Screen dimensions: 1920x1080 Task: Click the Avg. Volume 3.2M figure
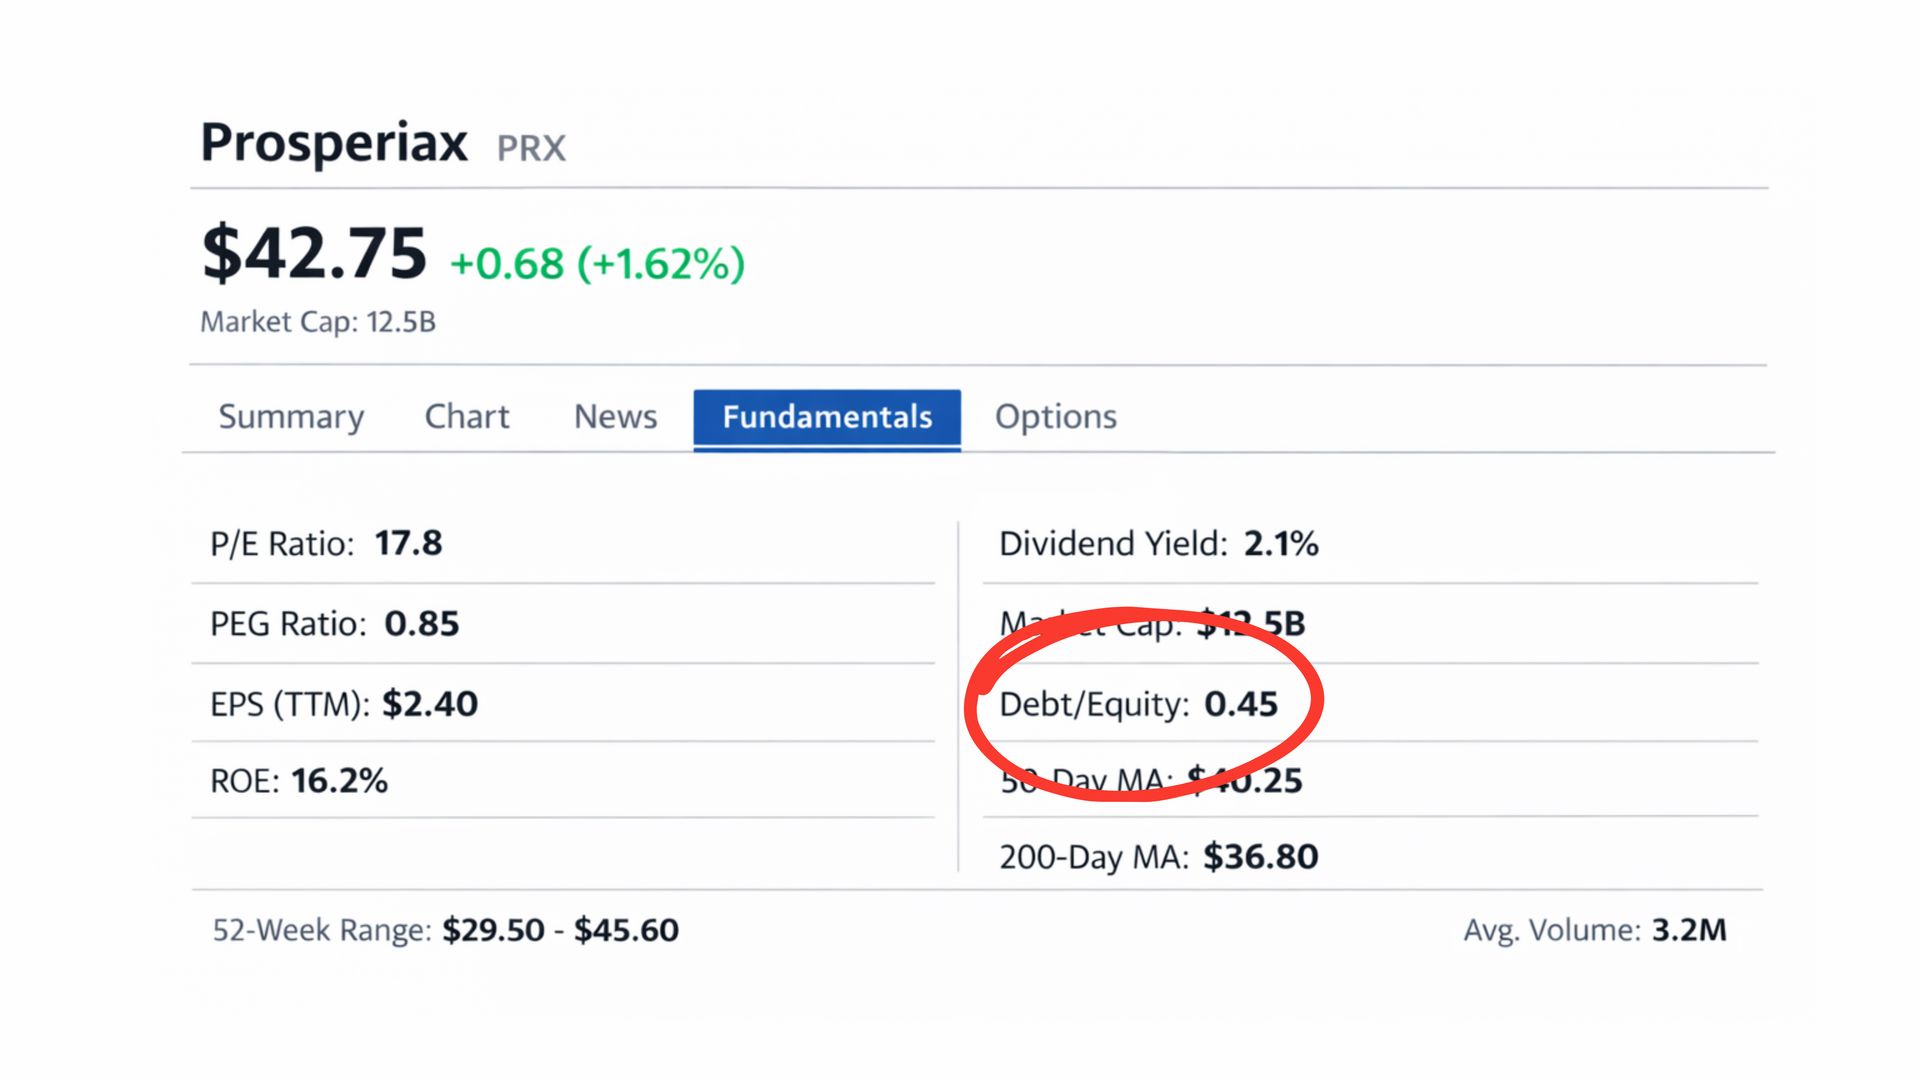pyautogui.click(x=1688, y=931)
